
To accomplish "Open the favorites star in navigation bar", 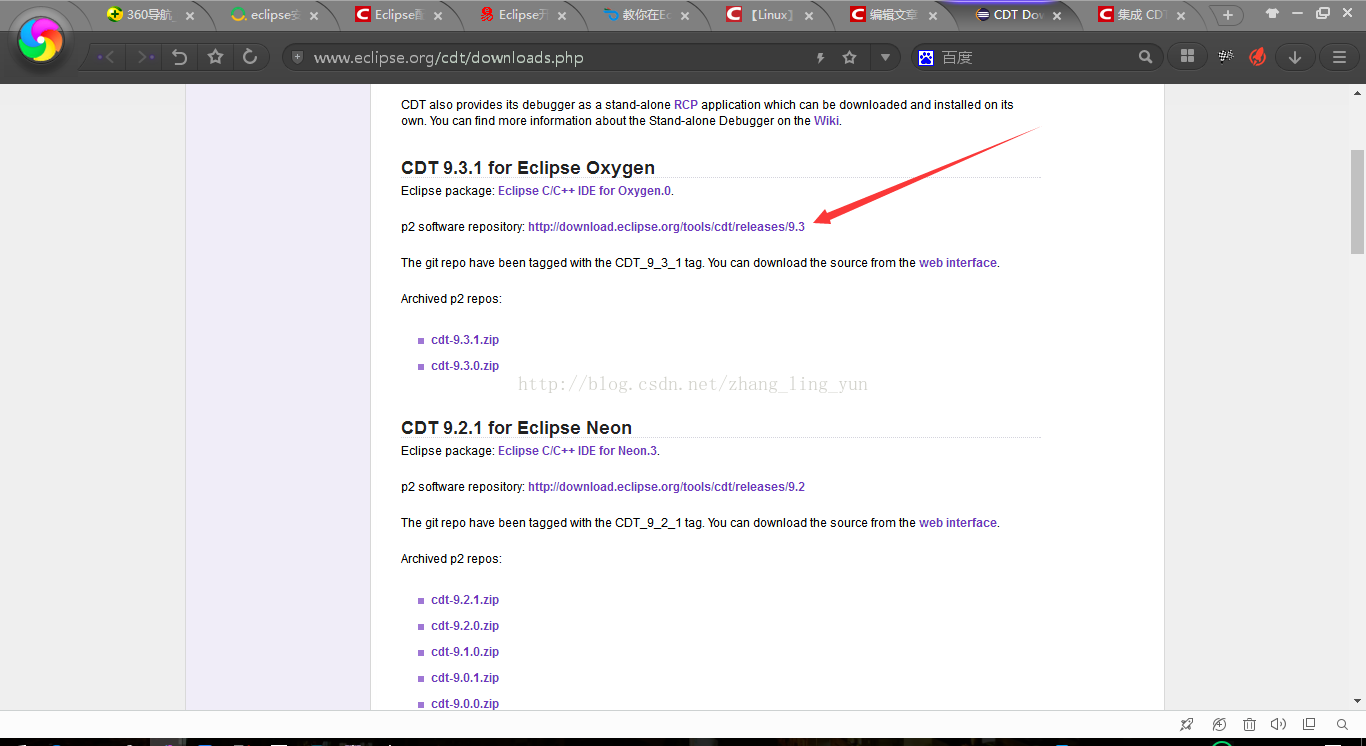I will 215,58.
